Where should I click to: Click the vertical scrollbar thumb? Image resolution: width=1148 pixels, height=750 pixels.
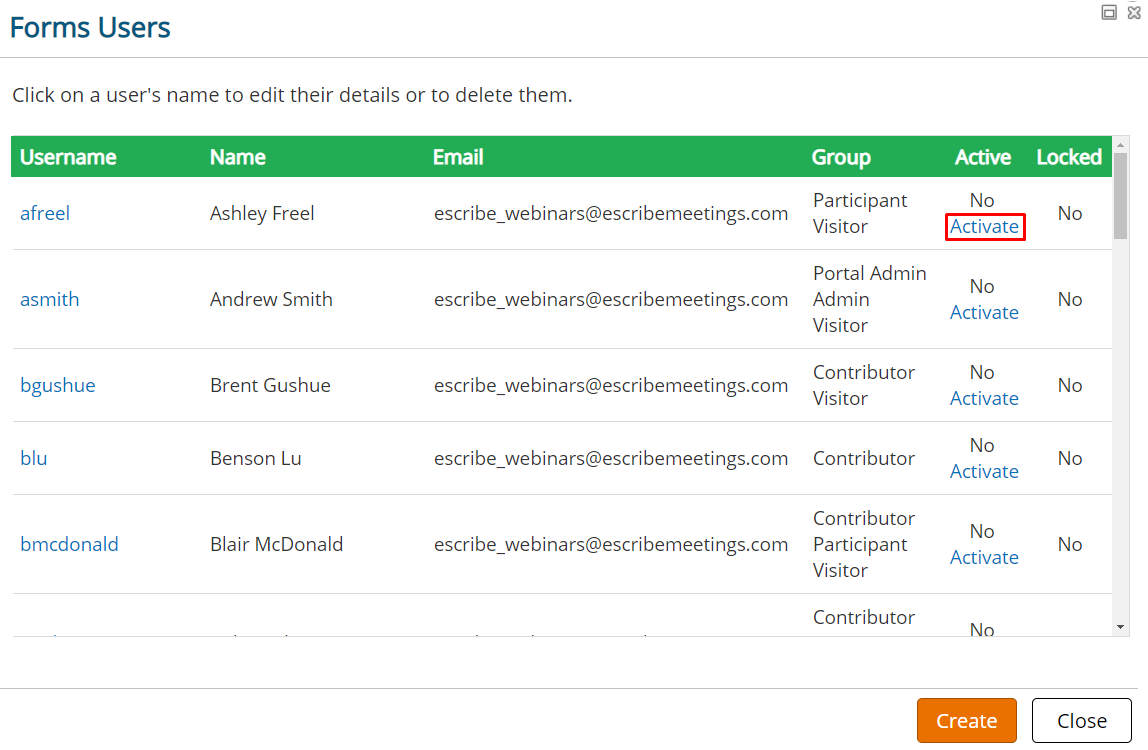tap(1120, 196)
